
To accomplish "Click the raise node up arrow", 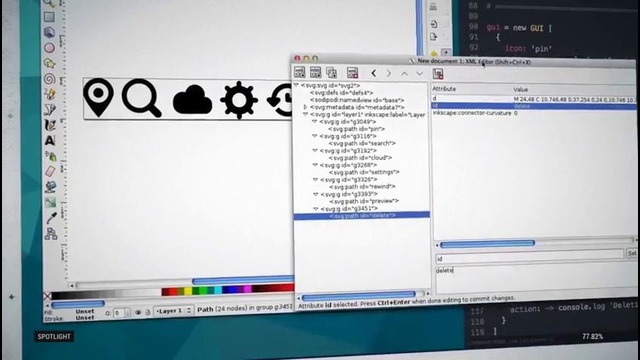I will point(404,74).
